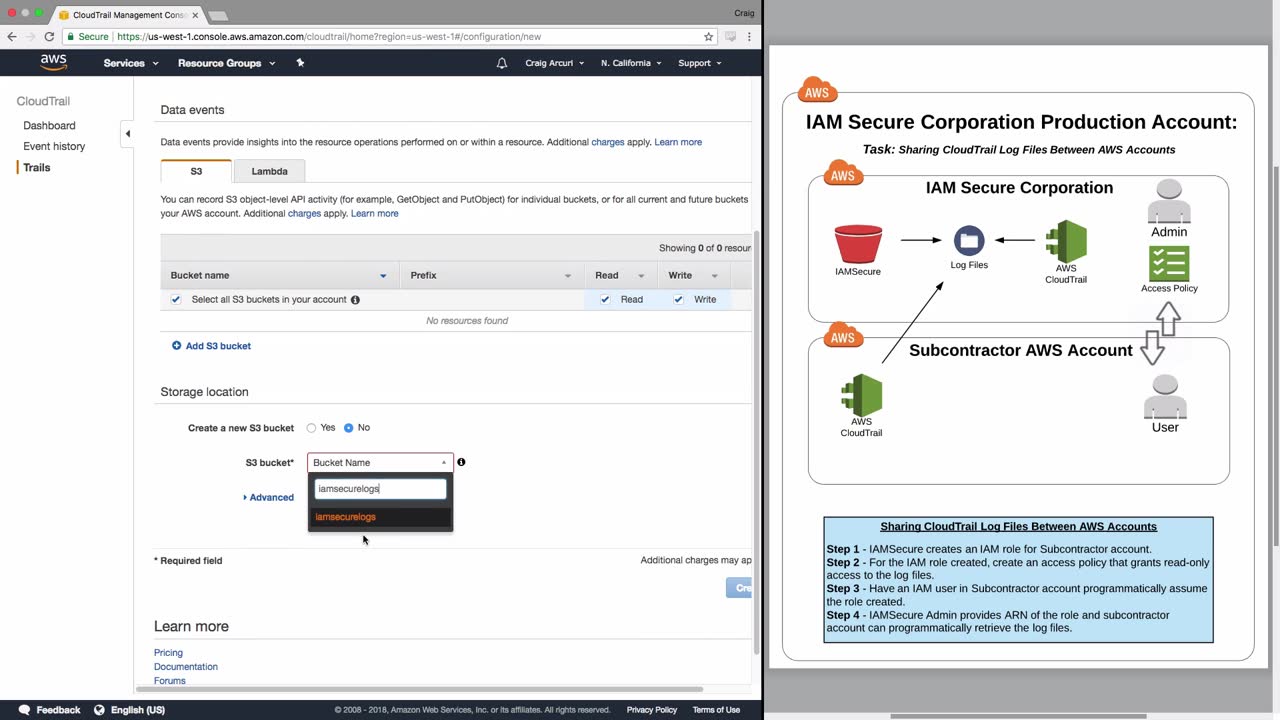The width and height of the screenshot is (1280, 720).
Task: Go to Trails in the sidebar
Action: [x=37, y=168]
